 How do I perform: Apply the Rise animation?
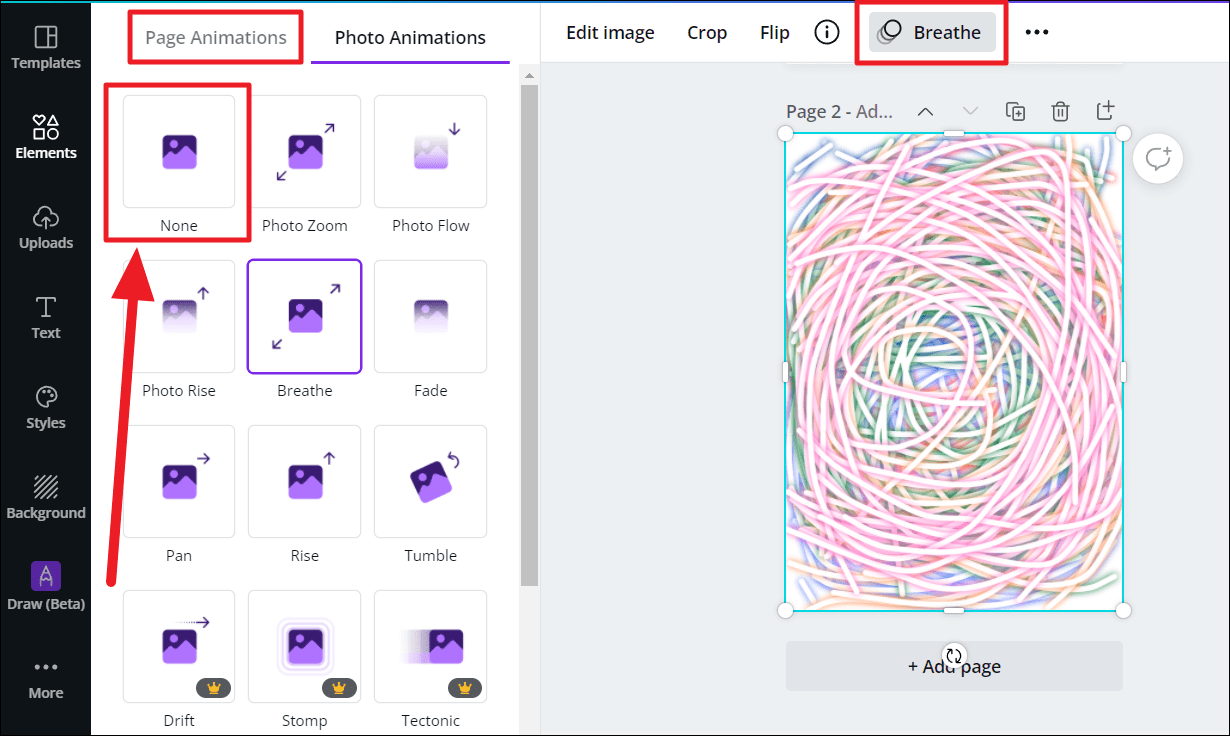tap(304, 481)
